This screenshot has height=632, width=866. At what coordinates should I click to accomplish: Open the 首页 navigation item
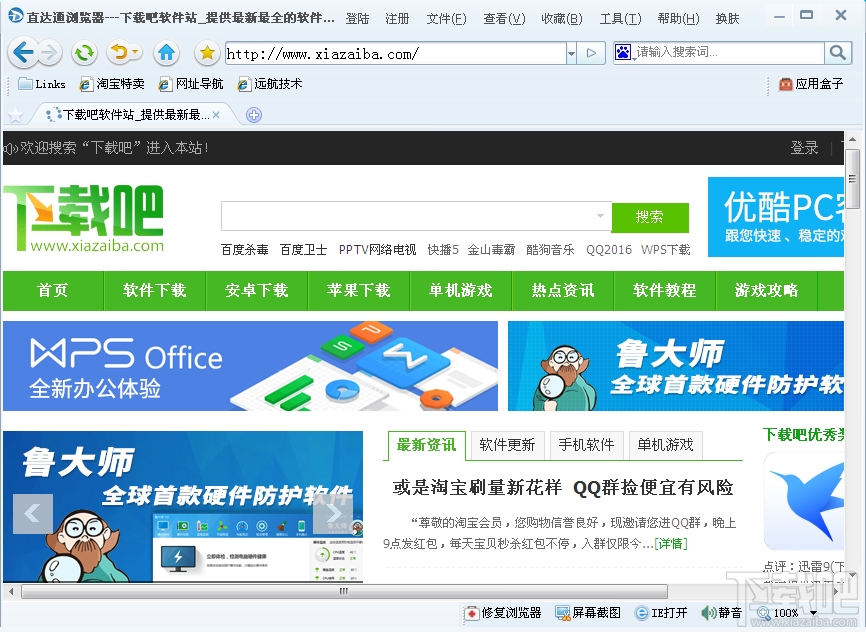click(x=52, y=291)
